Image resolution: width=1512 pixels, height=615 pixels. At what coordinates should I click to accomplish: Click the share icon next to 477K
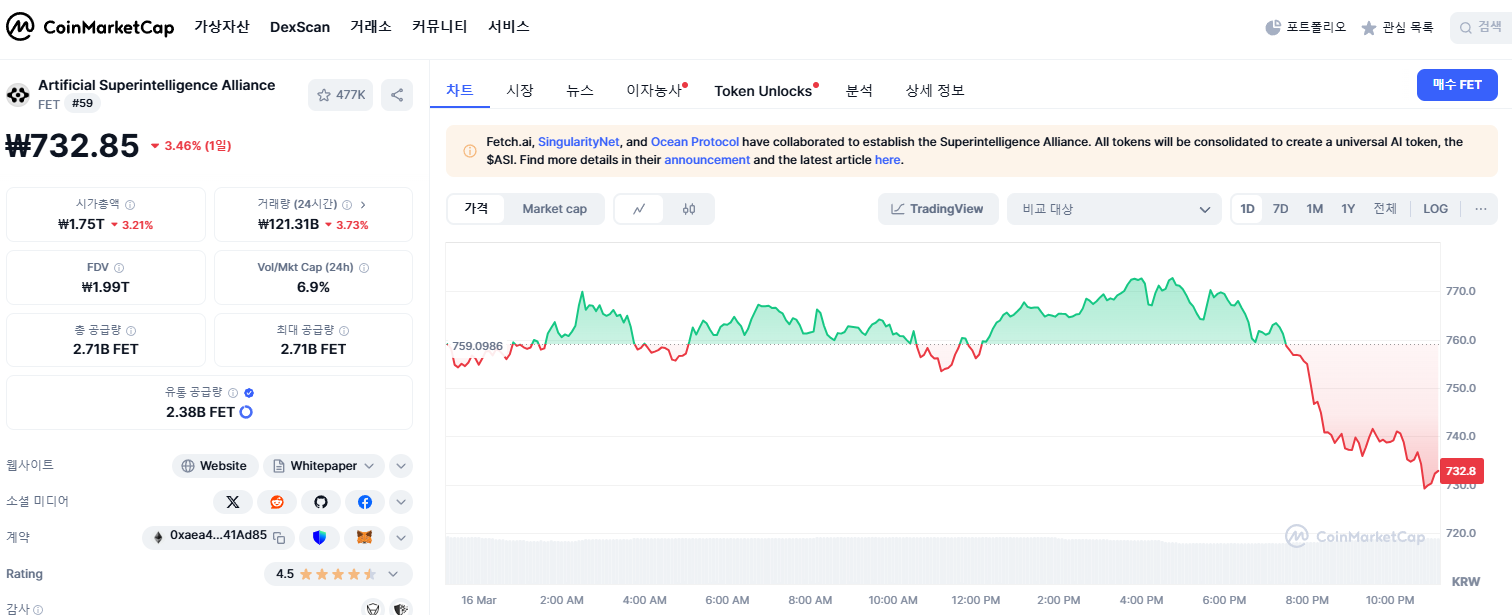pos(397,95)
